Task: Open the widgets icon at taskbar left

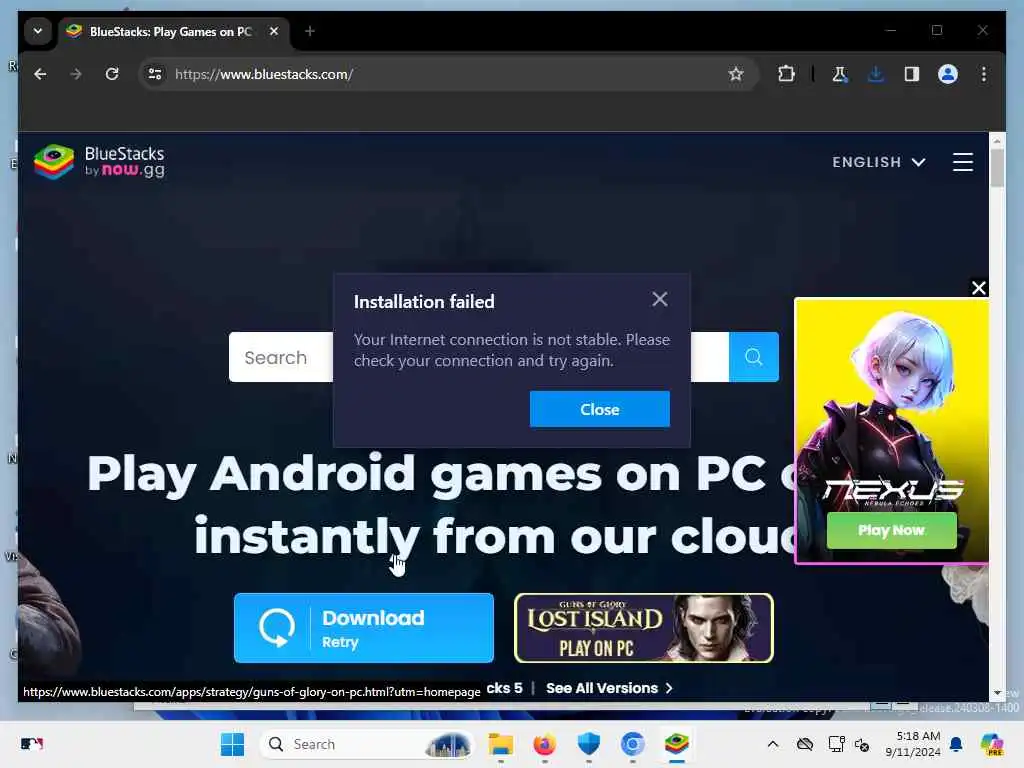Action: tap(31, 744)
